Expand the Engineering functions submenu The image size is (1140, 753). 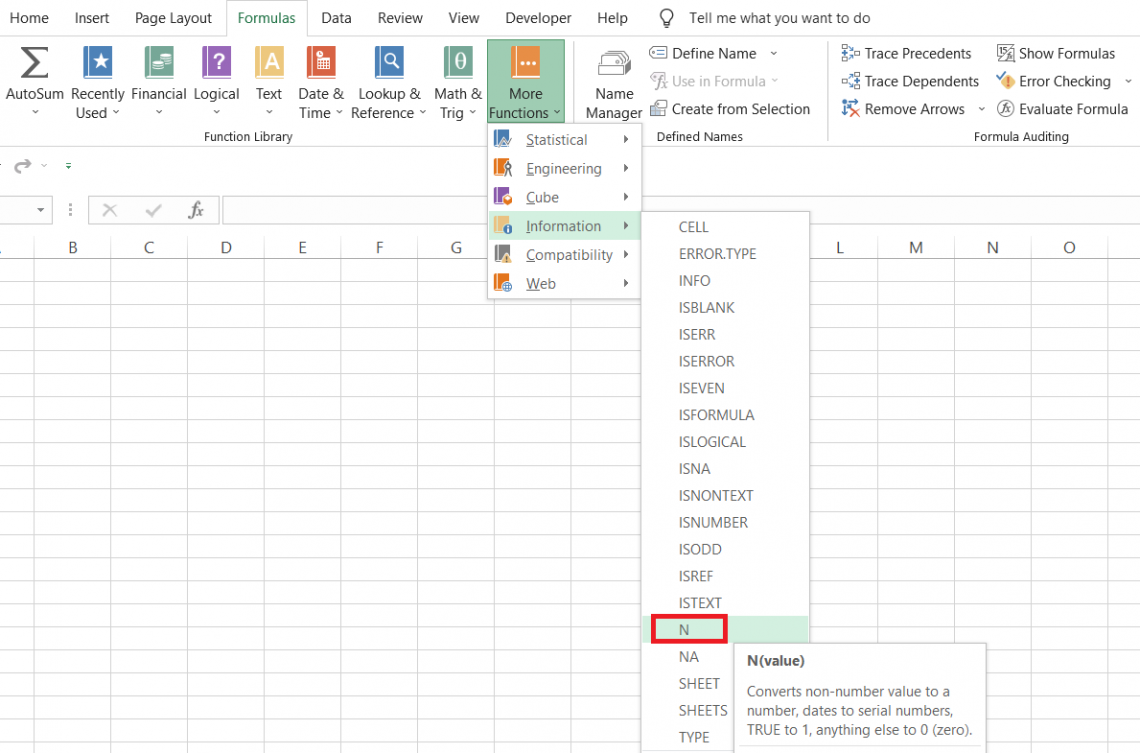click(563, 169)
